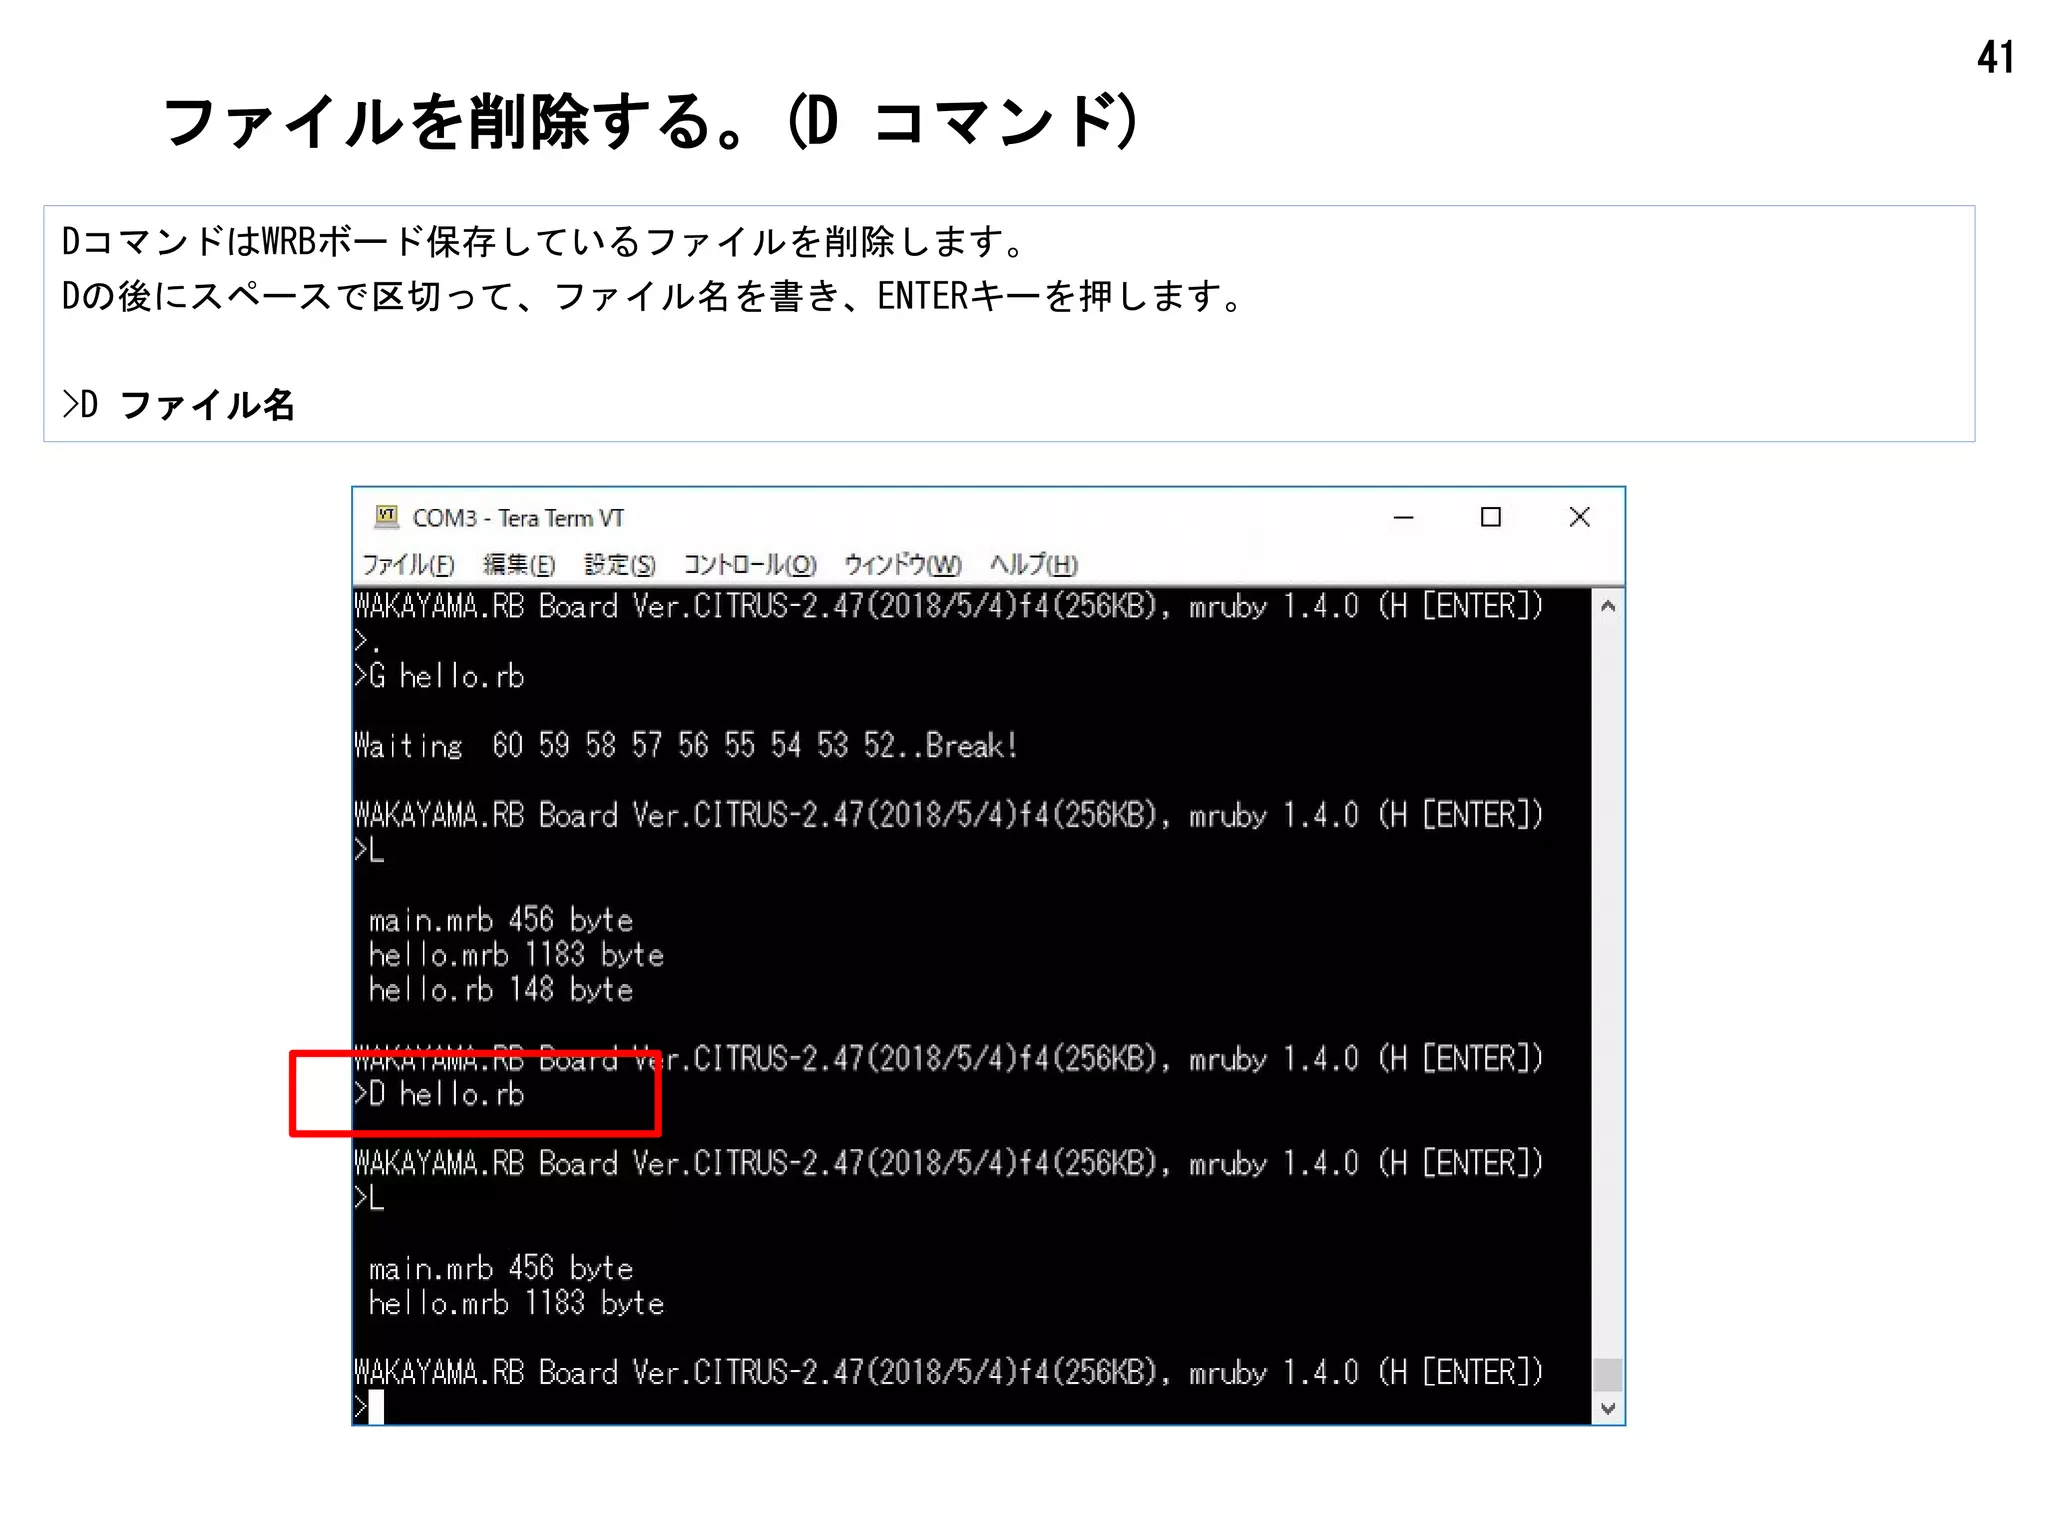2048x1536 pixels.
Task: Open the ヘルプ(H) menu
Action: [1034, 565]
